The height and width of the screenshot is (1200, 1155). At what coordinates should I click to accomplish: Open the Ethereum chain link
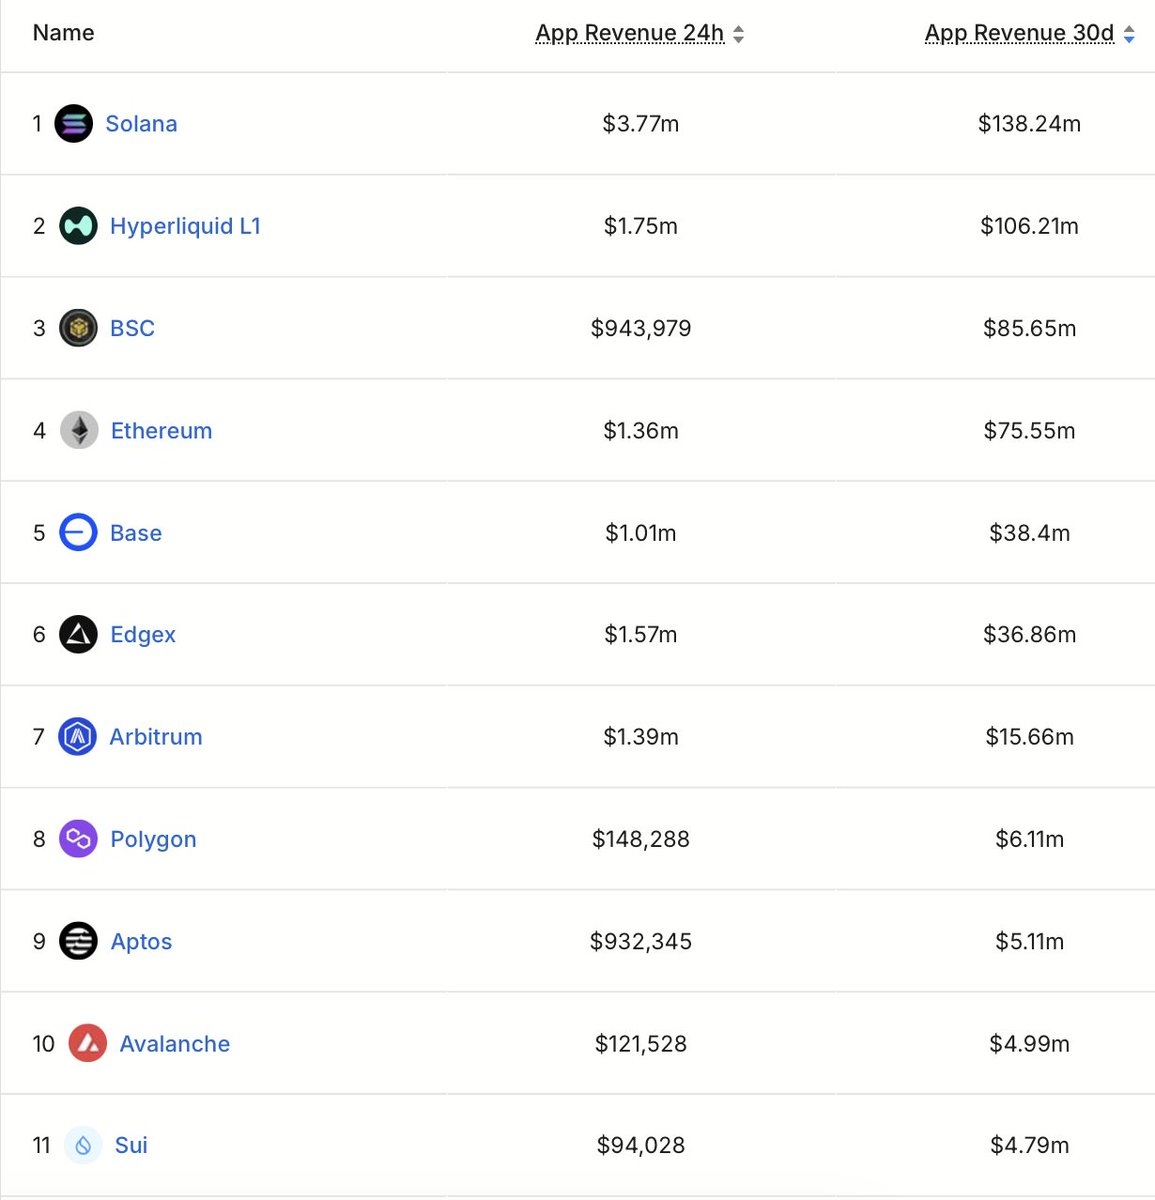[x=161, y=431]
